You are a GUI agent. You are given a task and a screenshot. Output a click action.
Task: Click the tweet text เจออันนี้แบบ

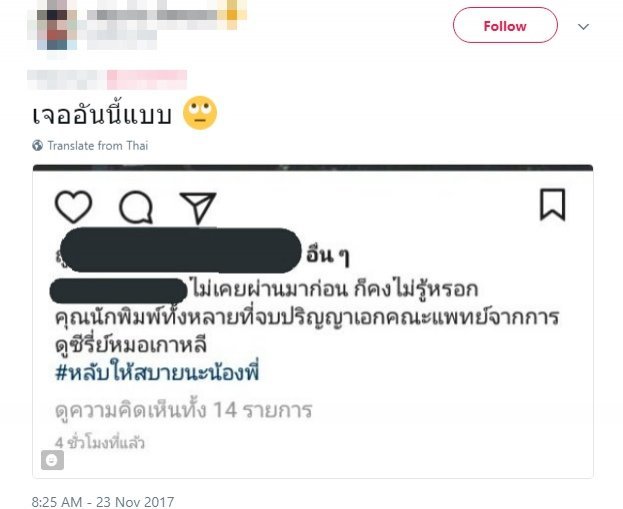(102, 114)
